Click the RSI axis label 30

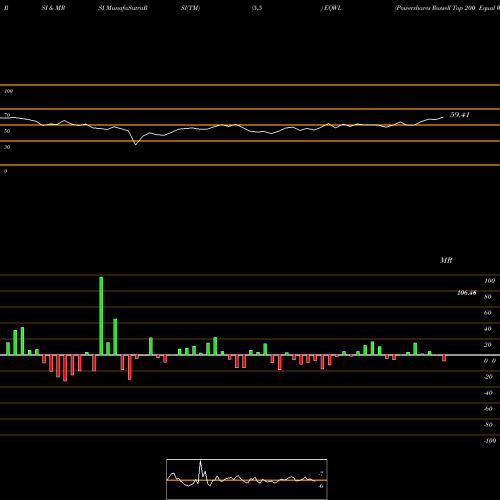tap(7, 147)
